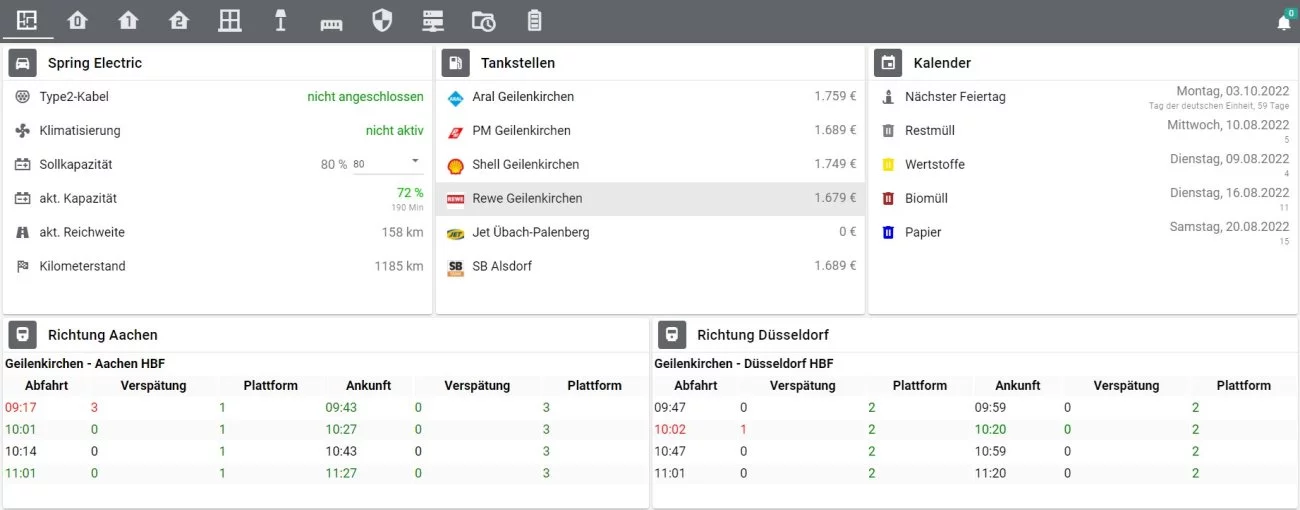Screen dimensions: 1300x510
Task: Open the floor plan overview tab
Action: pyautogui.click(x=27, y=20)
